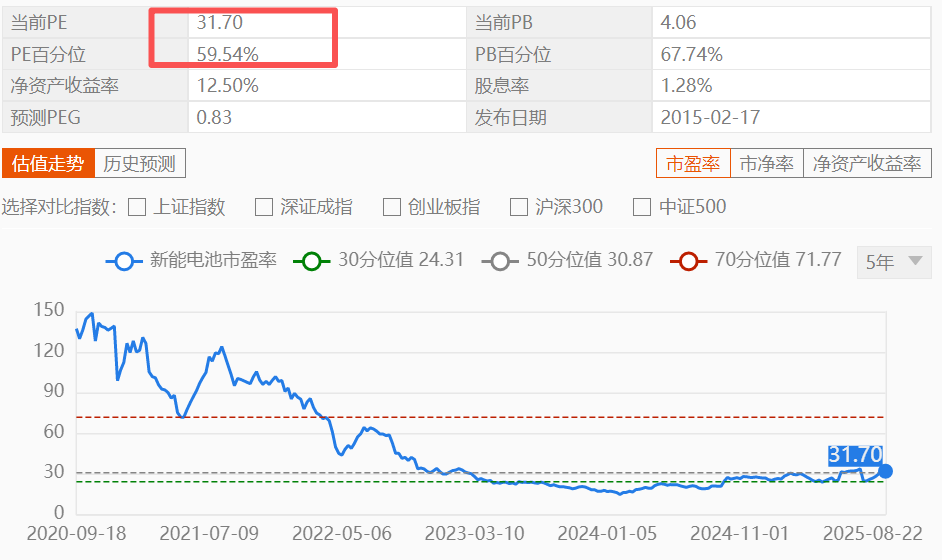
Task: Open the 5年 time range dropdown
Action: tap(893, 262)
